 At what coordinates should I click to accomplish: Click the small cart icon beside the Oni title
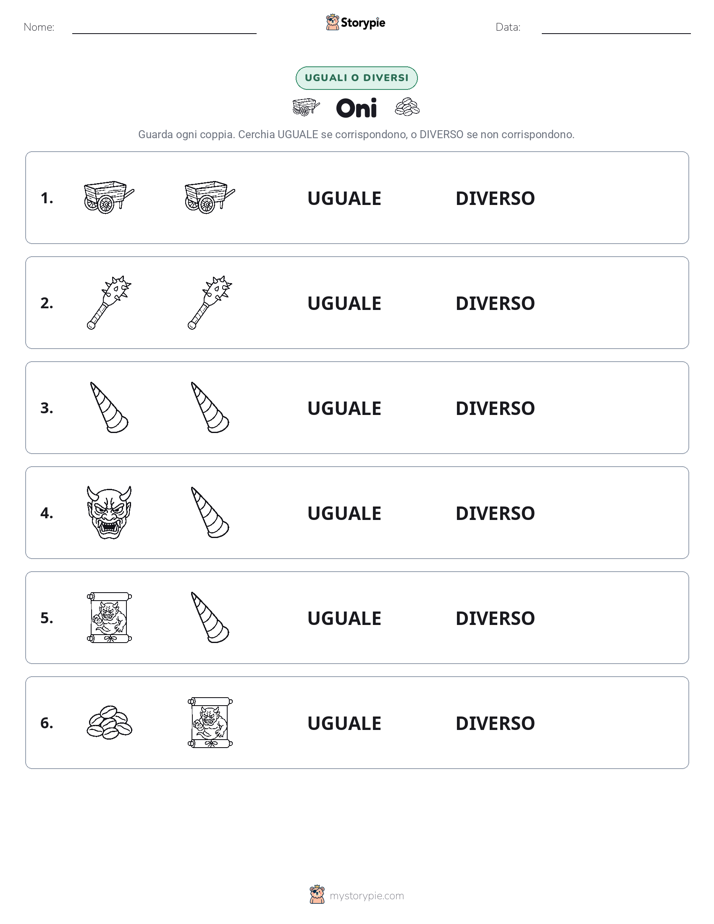306,107
